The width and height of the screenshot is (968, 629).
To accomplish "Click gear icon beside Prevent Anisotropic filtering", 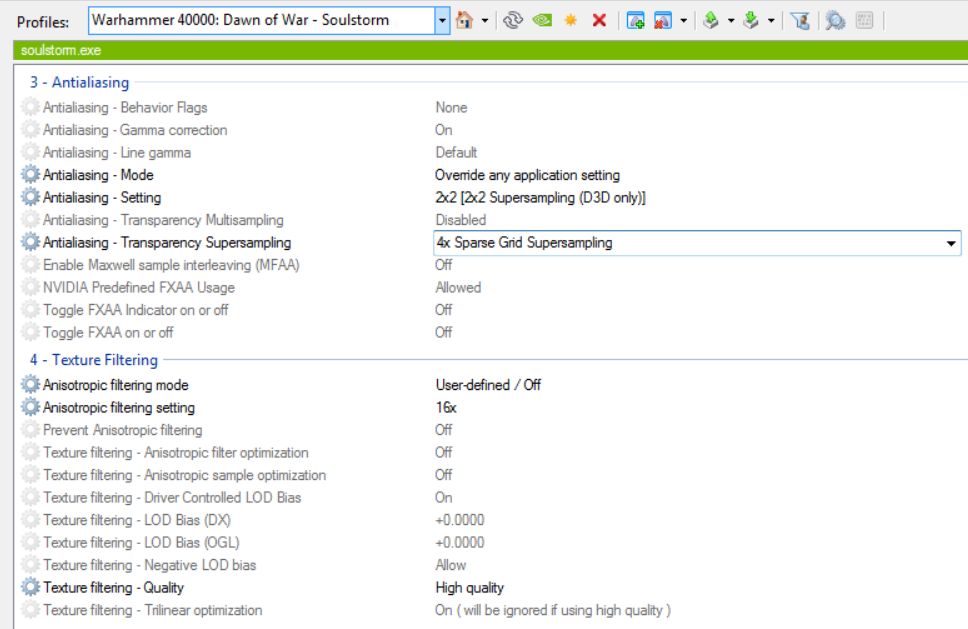I will click(30, 430).
